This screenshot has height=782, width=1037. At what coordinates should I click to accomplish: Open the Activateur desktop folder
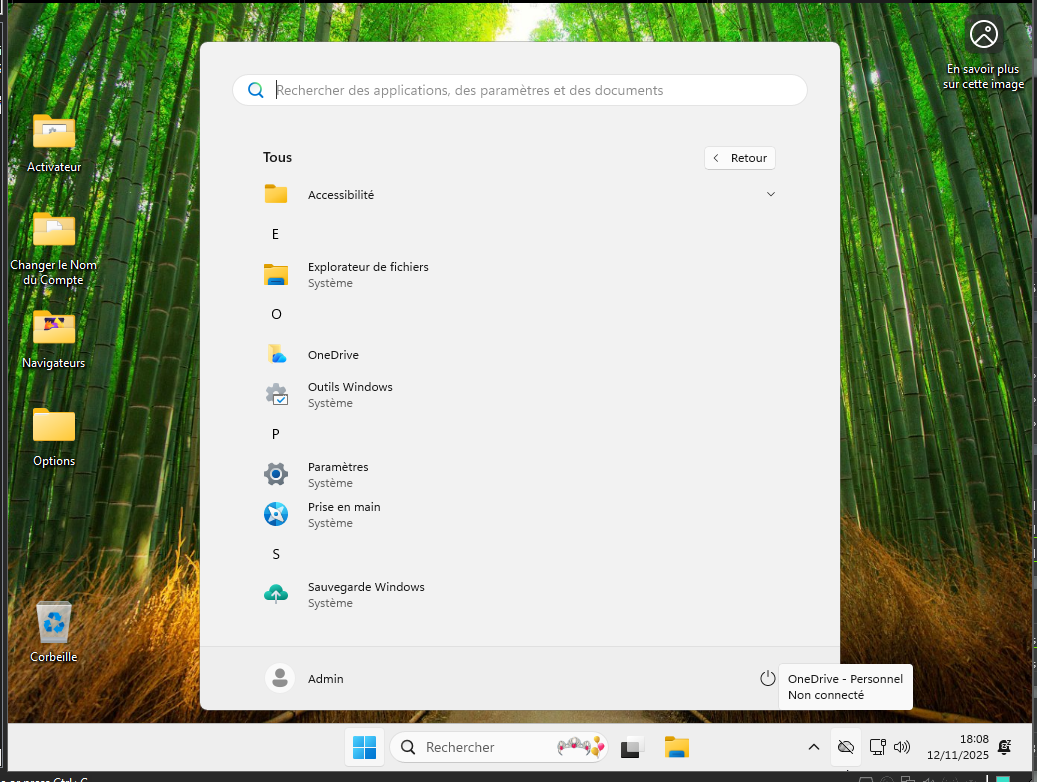coord(54,144)
